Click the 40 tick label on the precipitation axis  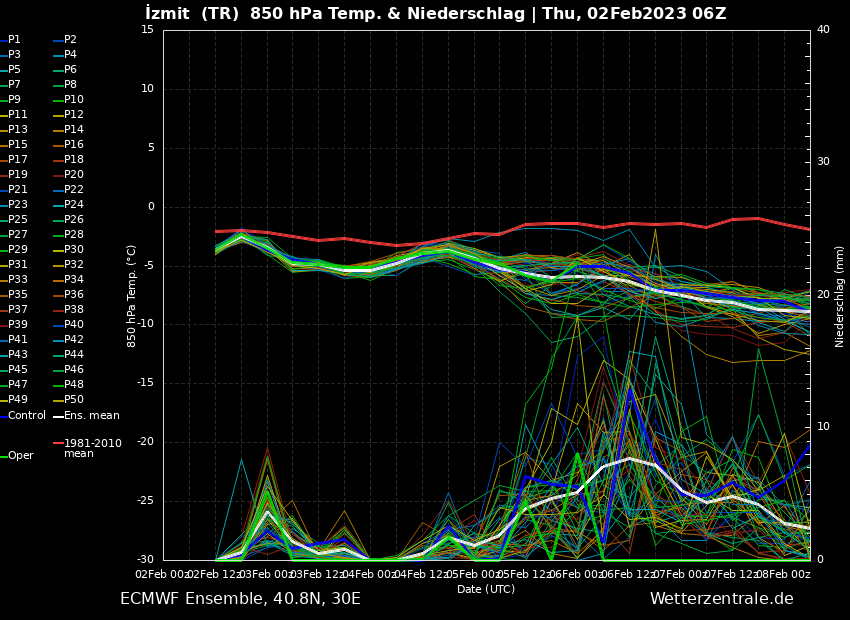point(823,29)
